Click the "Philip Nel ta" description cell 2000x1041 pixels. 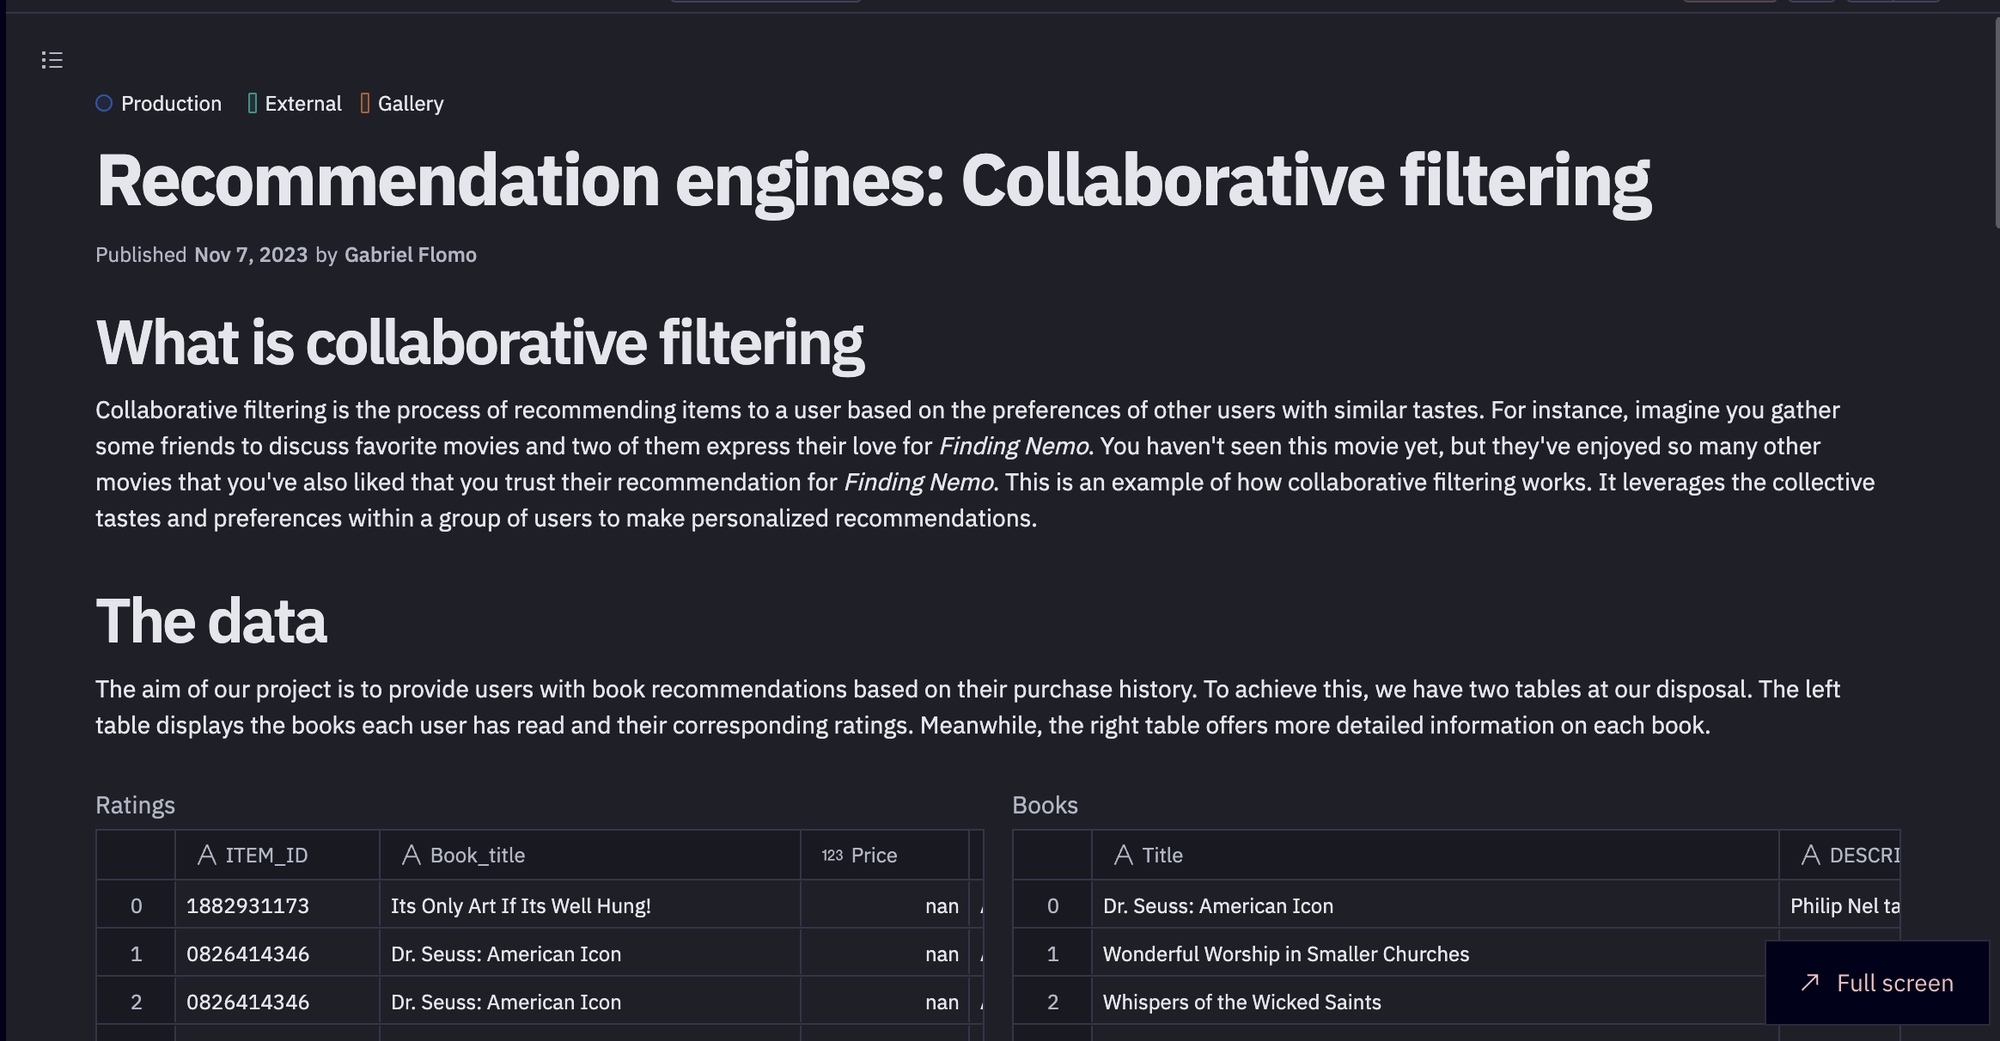click(1844, 906)
